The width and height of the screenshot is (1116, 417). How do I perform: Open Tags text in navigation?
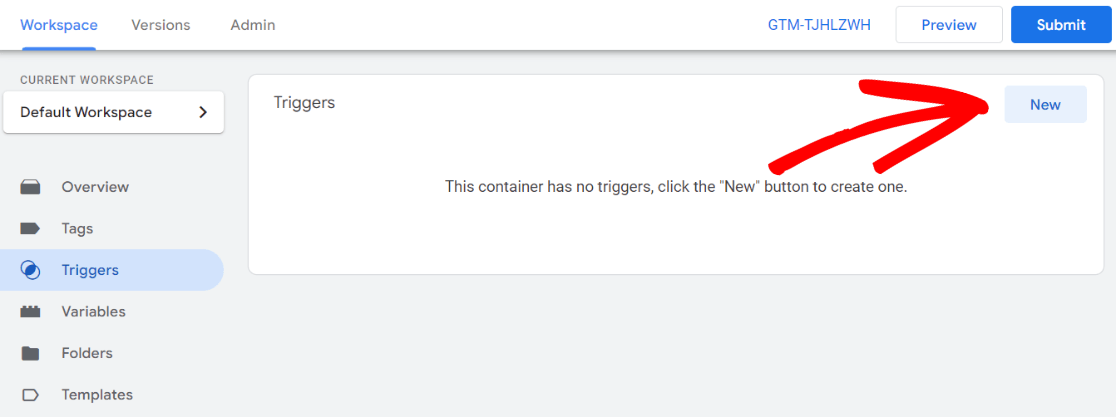tap(77, 229)
